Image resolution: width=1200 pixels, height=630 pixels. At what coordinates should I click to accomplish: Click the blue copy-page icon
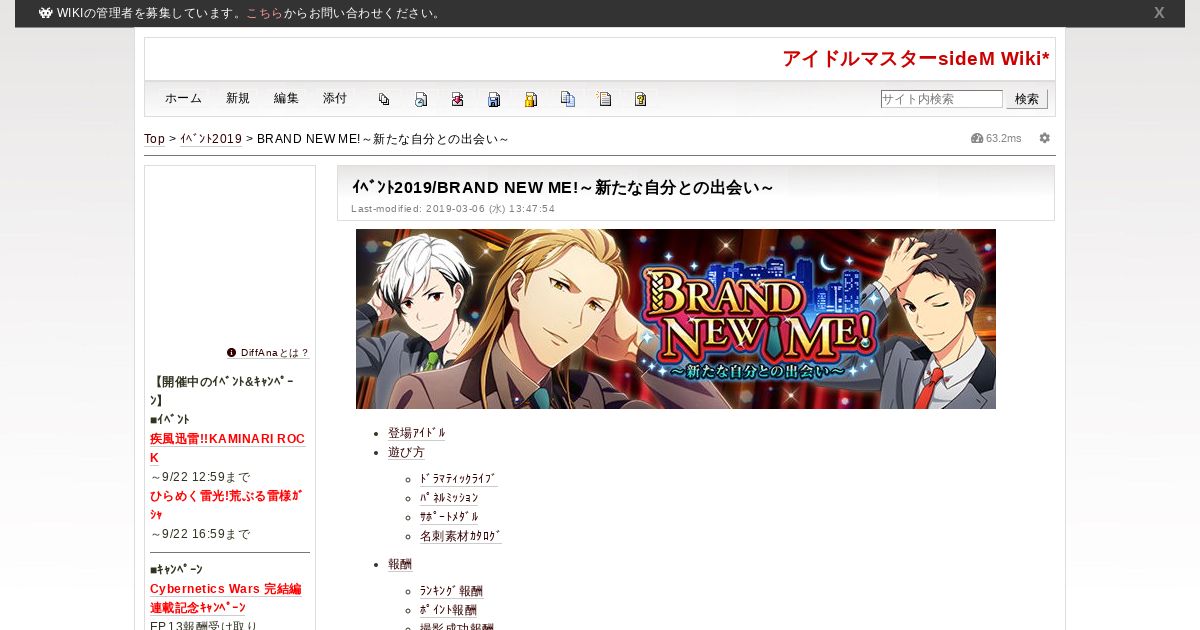click(568, 99)
